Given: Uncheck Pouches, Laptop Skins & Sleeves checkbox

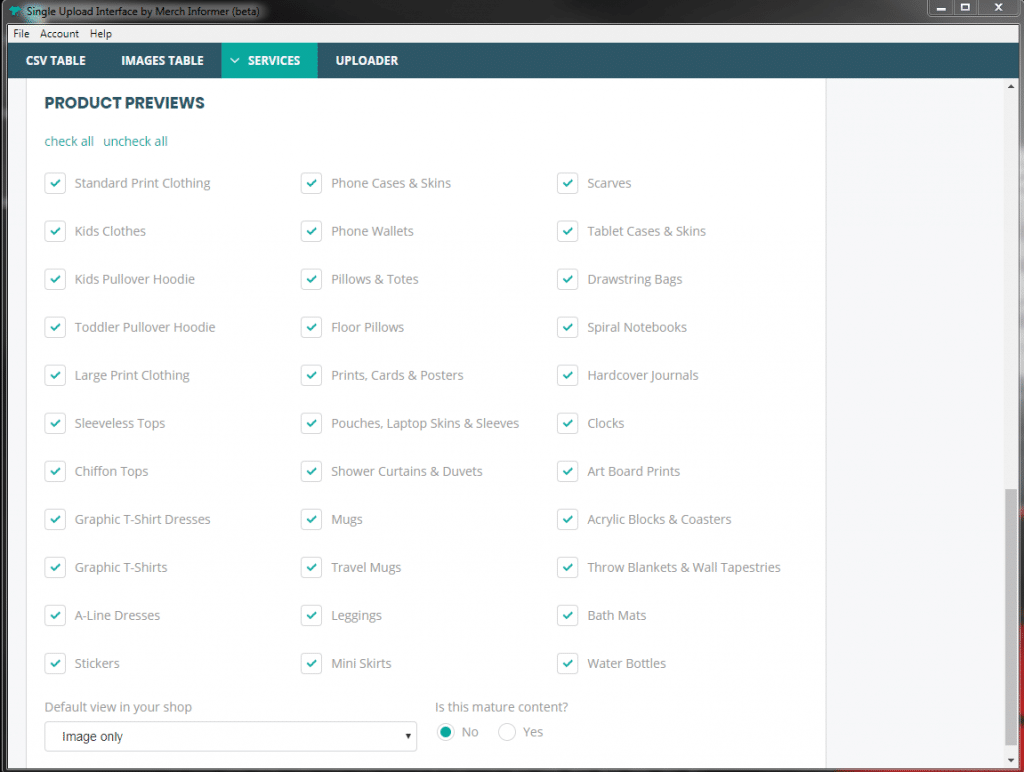Looking at the screenshot, I should pos(312,423).
